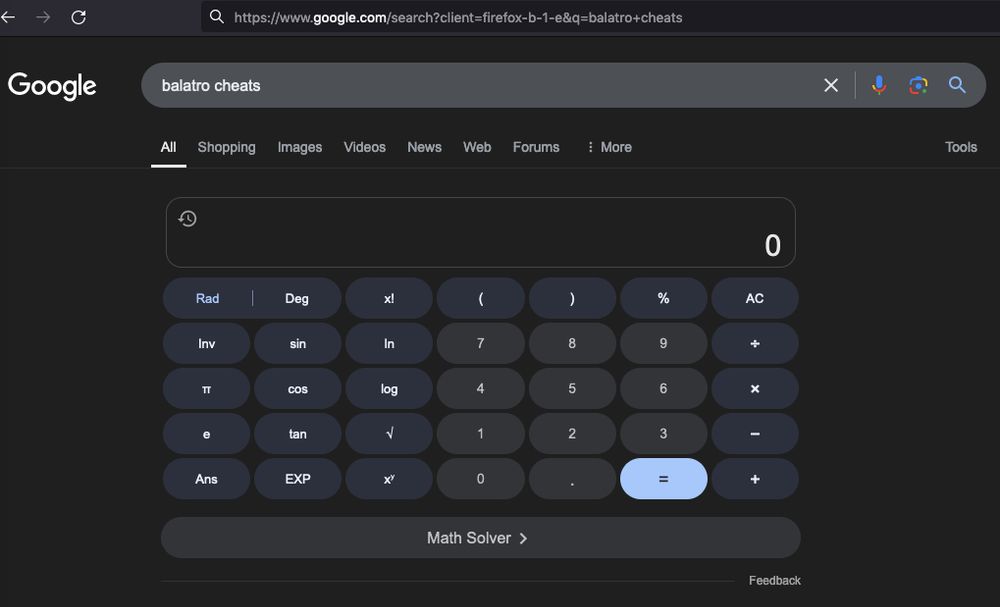Go back using the browser back arrow
1000x607 pixels.
coord(8,17)
